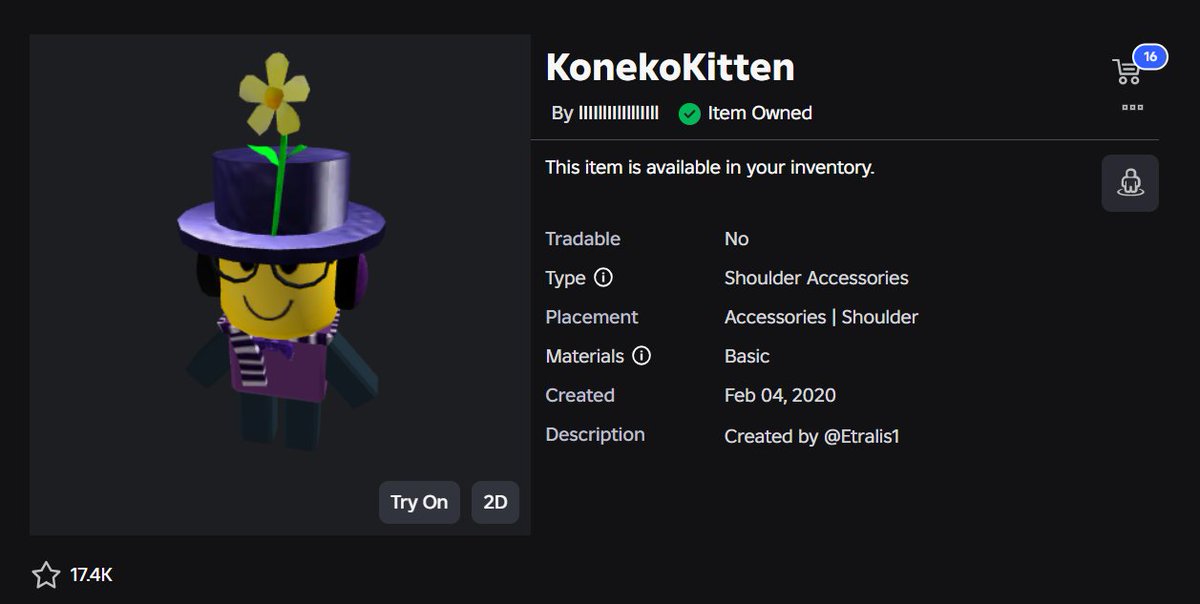The height and width of the screenshot is (604, 1200).
Task: Open the three-dot more options menu
Action: pos(1132,107)
